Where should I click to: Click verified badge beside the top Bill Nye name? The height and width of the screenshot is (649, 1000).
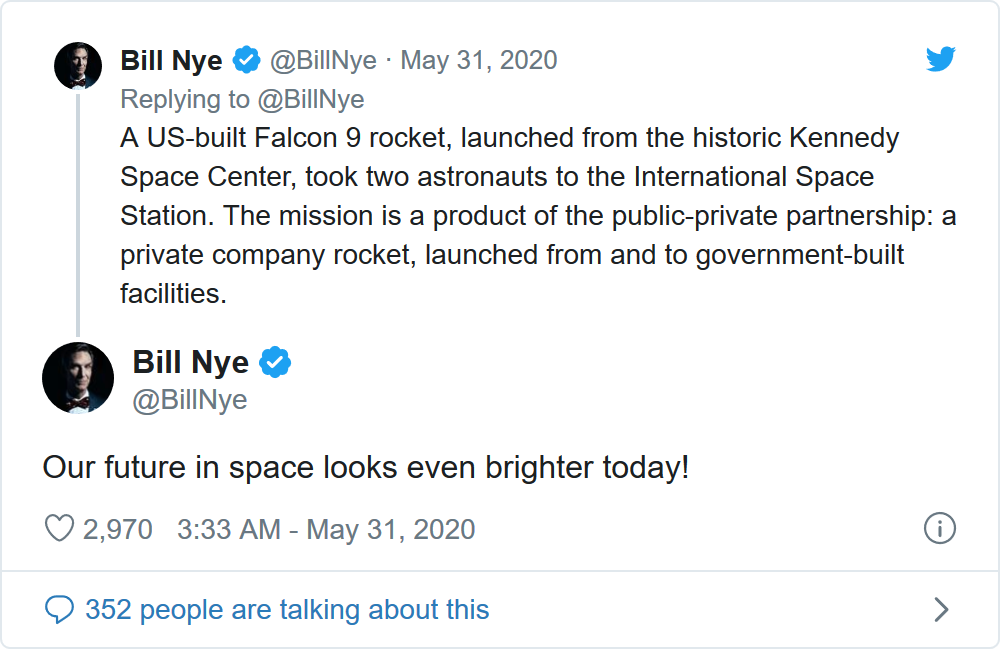coord(246,60)
